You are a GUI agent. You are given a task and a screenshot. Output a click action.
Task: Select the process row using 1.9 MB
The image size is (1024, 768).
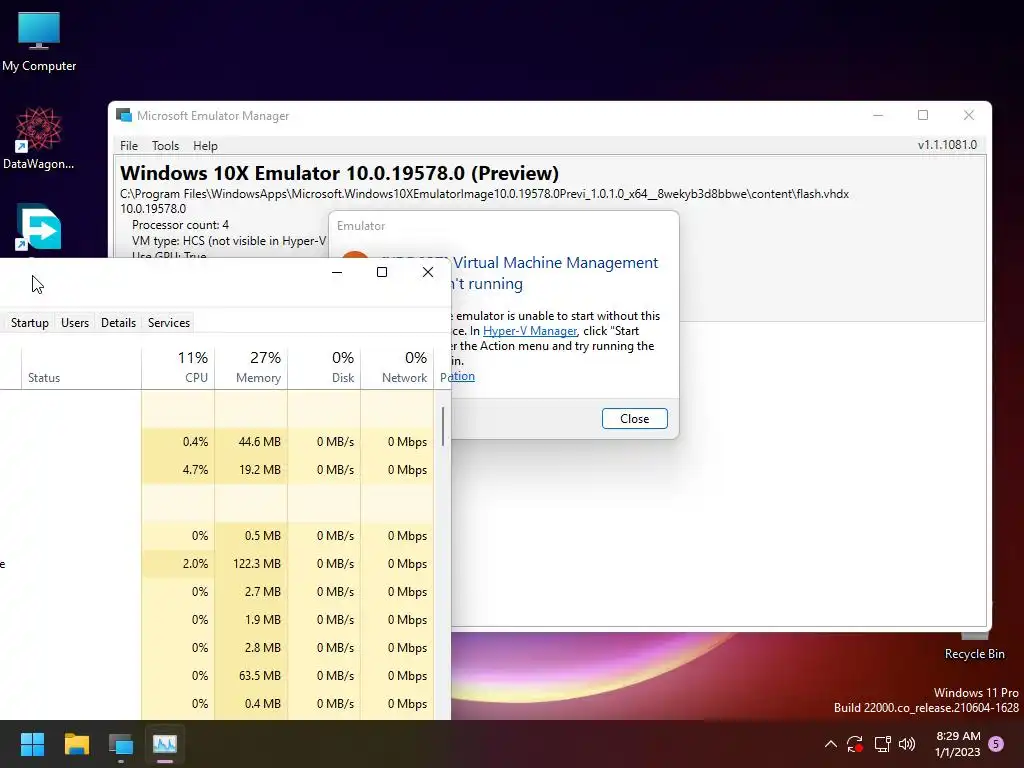(x=216, y=620)
